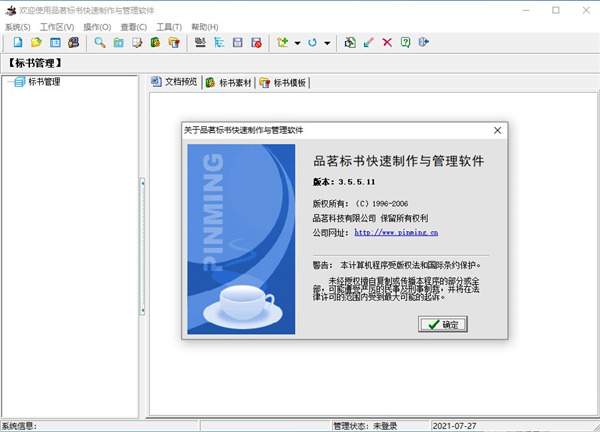Open the 帮助(H) menu

point(205,27)
